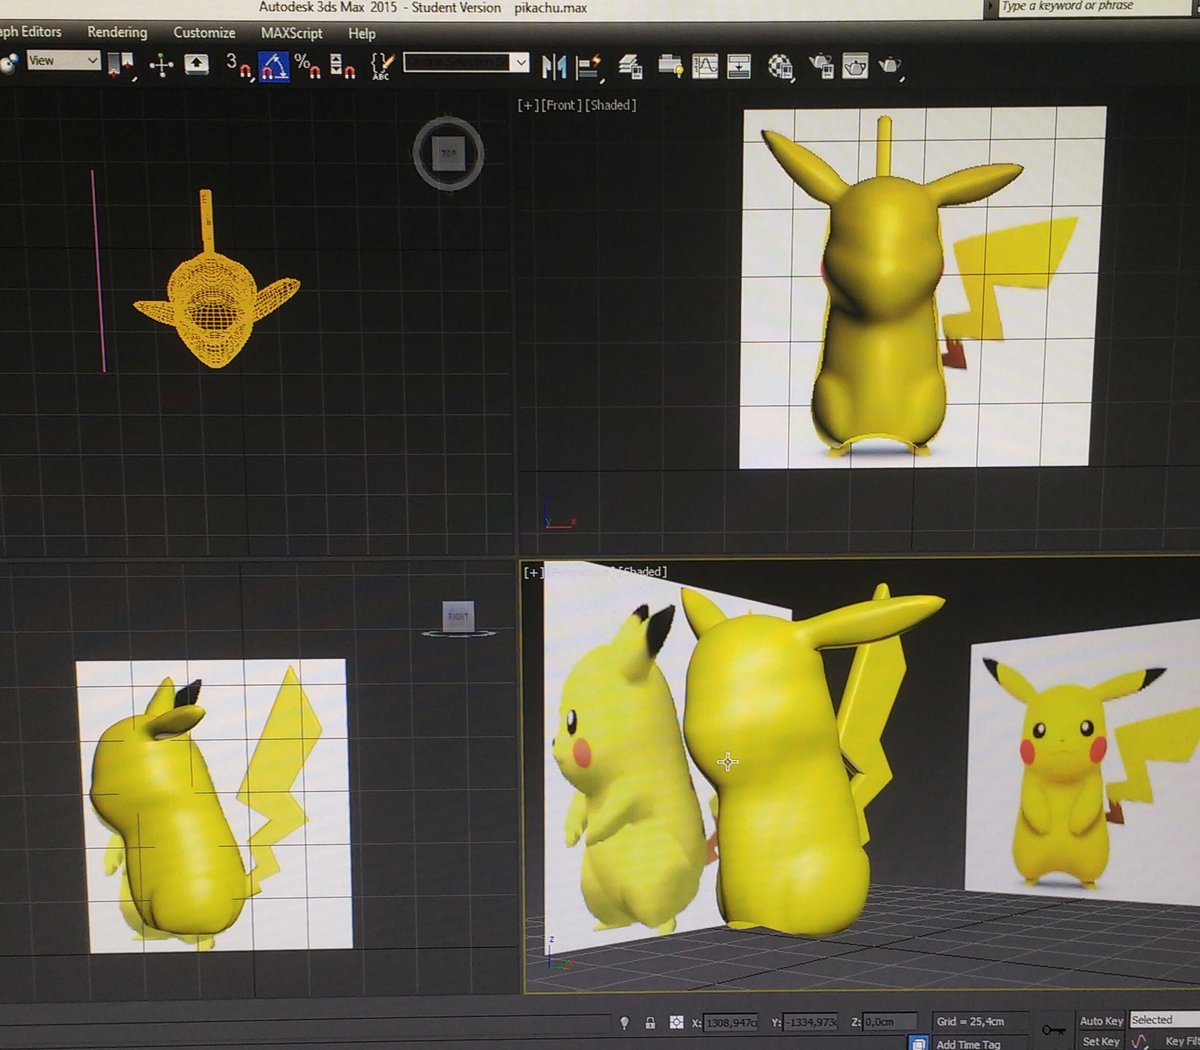
Task: Open the Schematic View
Action: (x=739, y=67)
